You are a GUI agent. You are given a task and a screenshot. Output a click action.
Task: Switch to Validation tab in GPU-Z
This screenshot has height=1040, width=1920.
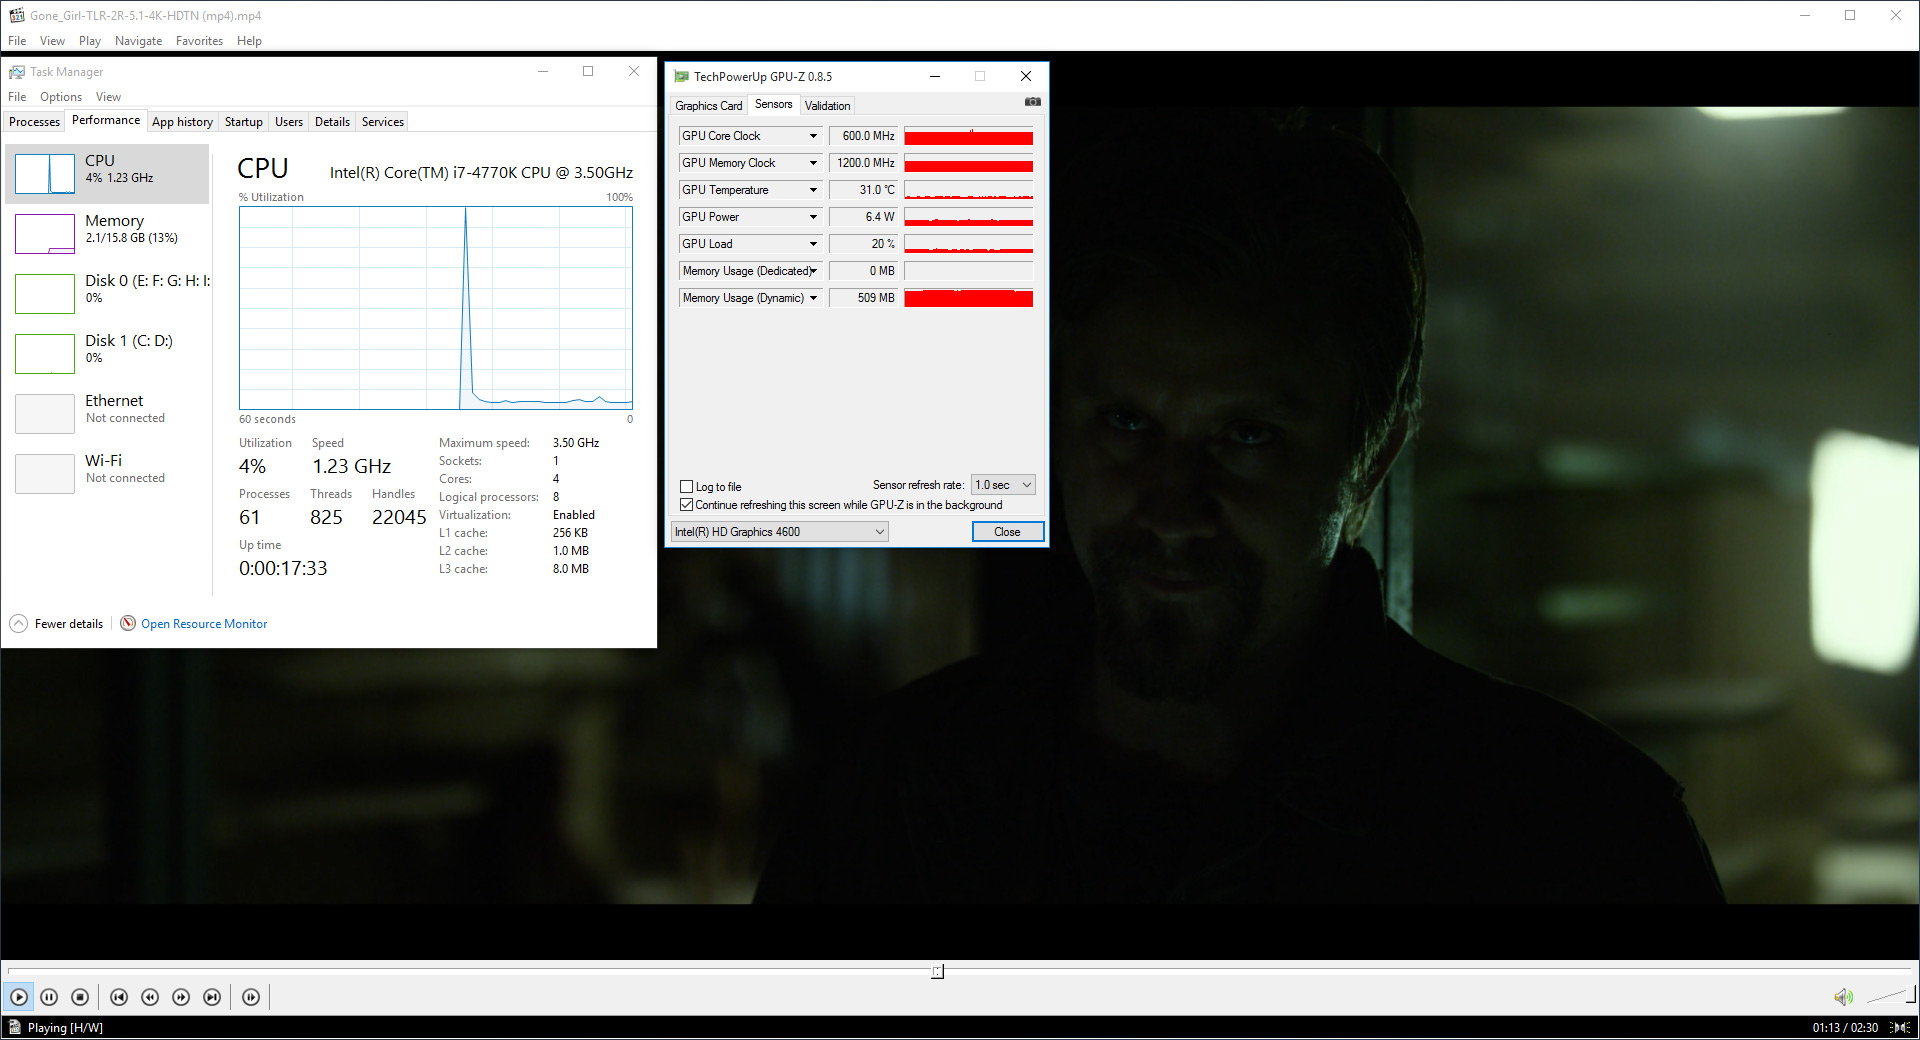click(x=827, y=106)
